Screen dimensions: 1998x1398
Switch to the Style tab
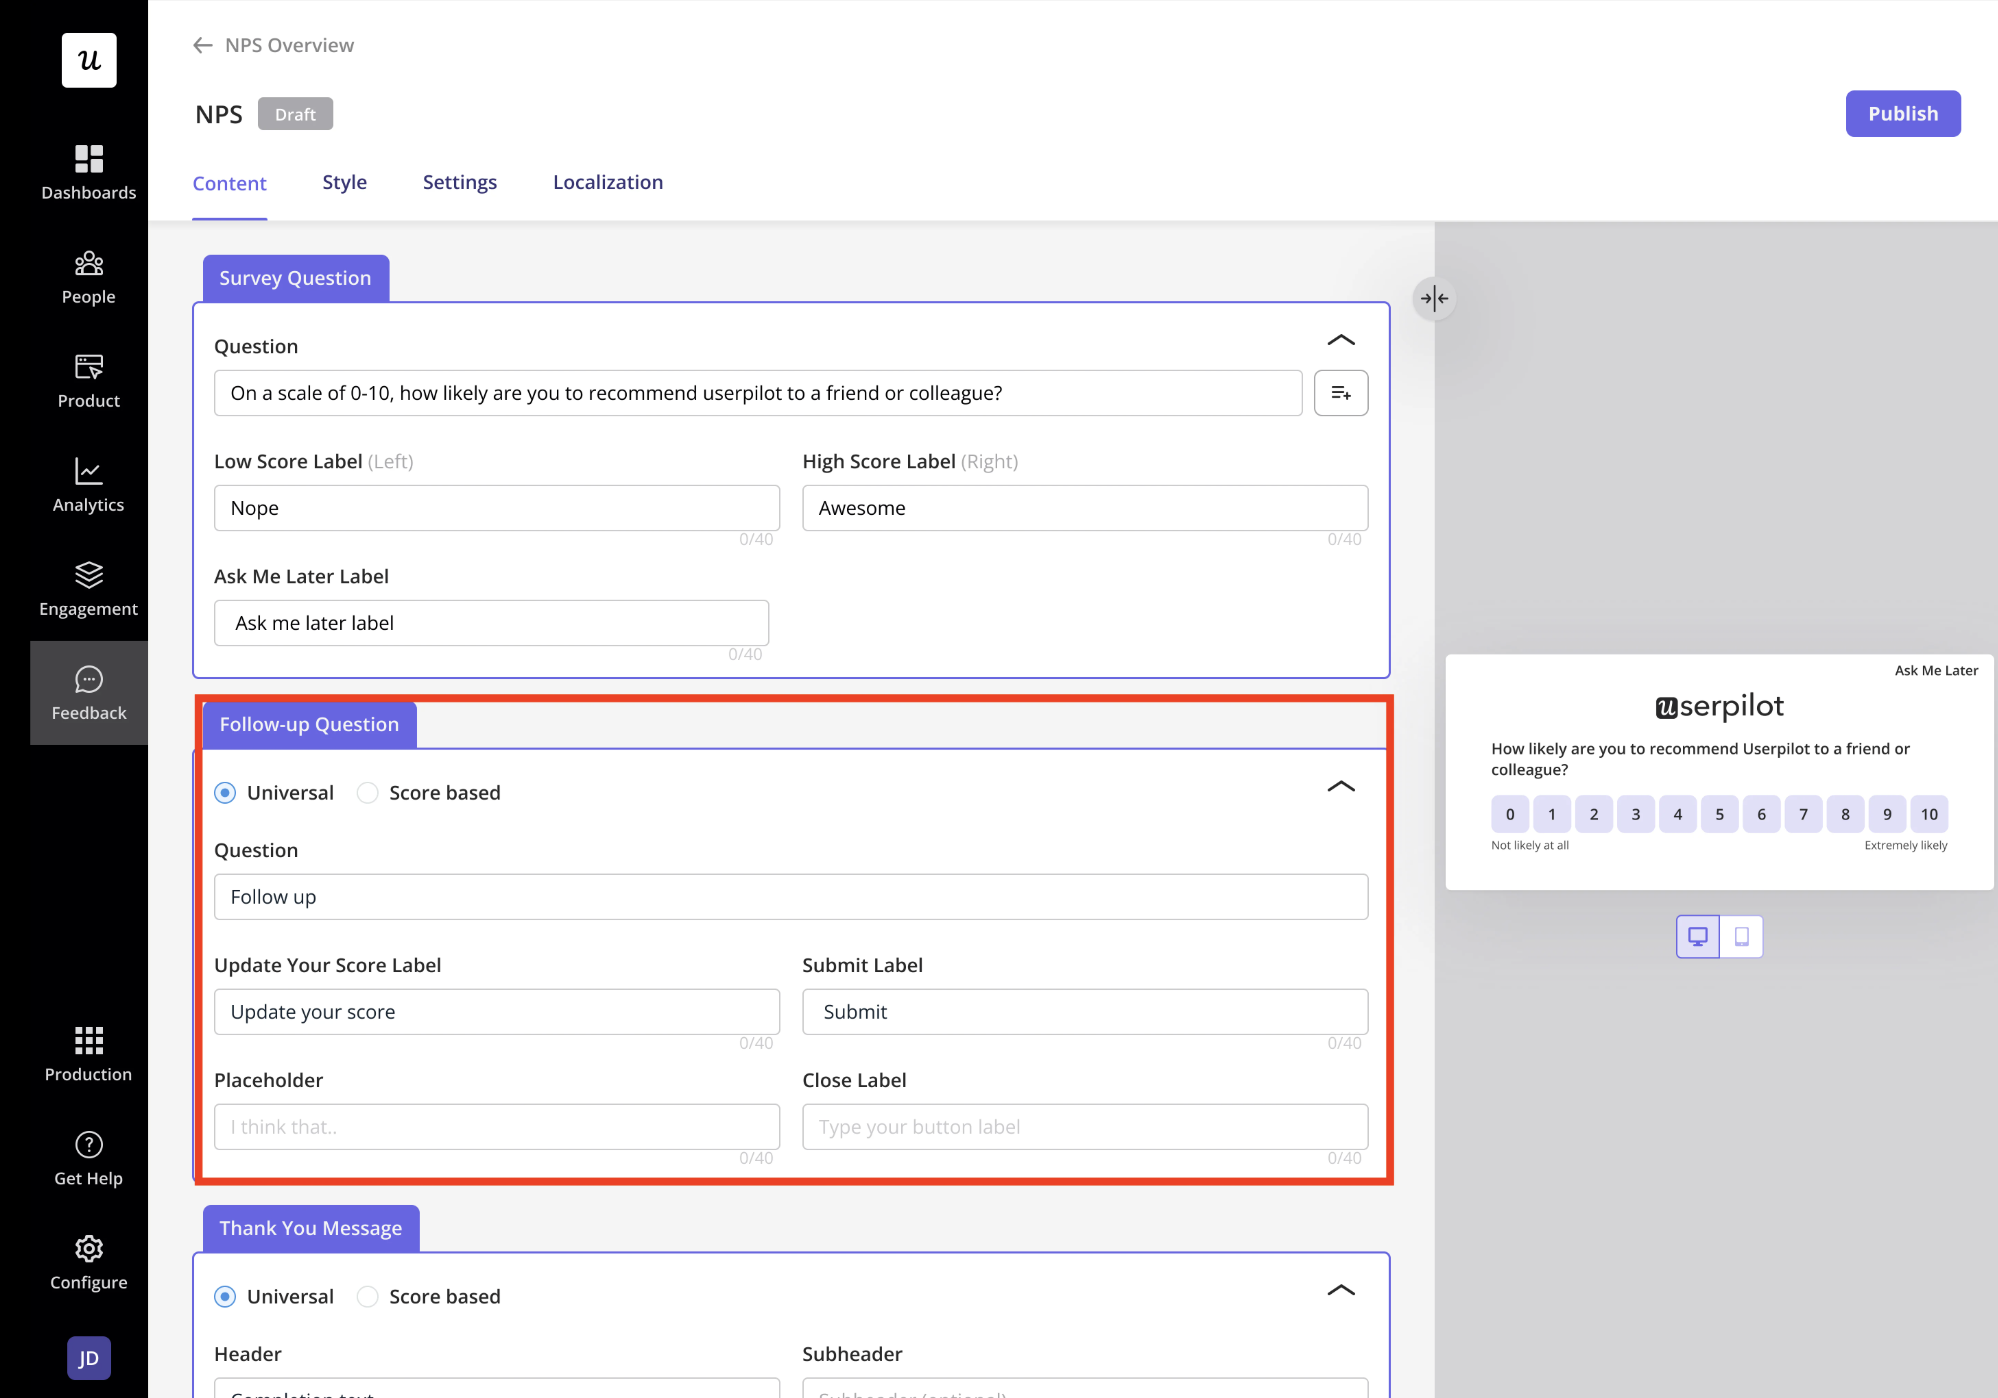click(345, 182)
